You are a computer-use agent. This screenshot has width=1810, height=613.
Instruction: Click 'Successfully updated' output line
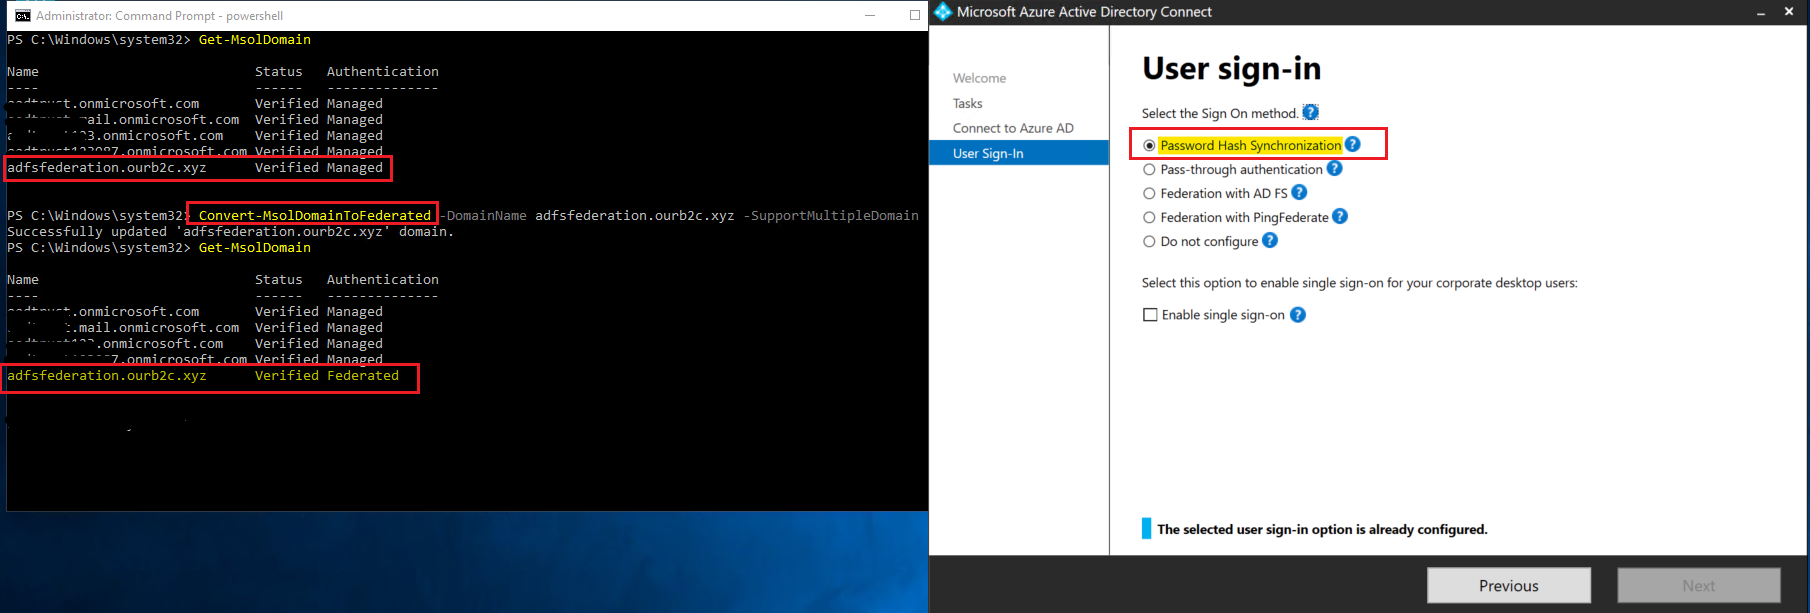230,231
